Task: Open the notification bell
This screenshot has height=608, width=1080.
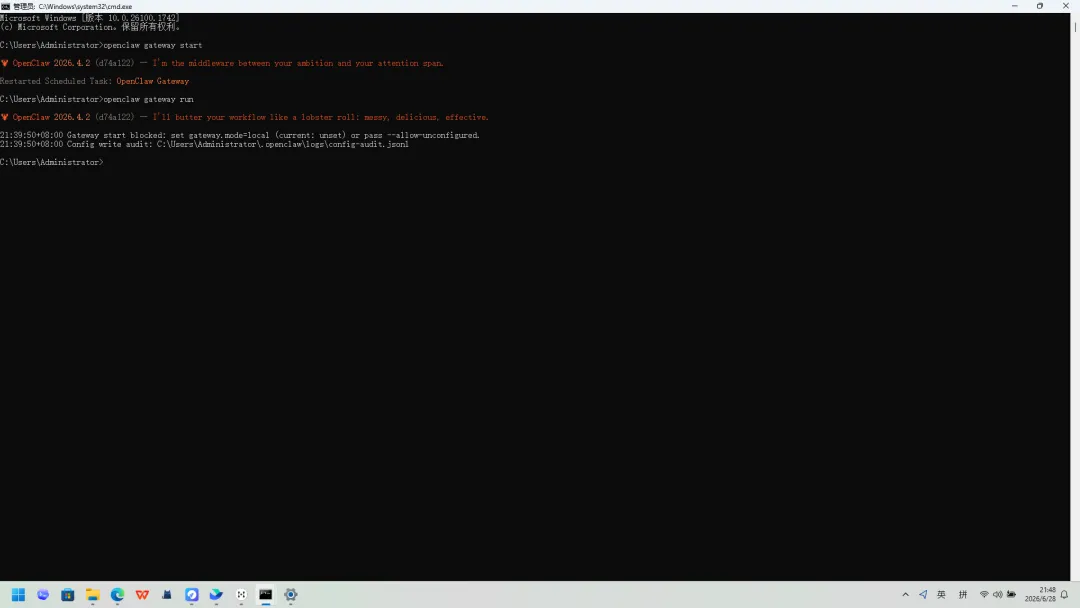Action: pyautogui.click(x=1065, y=594)
